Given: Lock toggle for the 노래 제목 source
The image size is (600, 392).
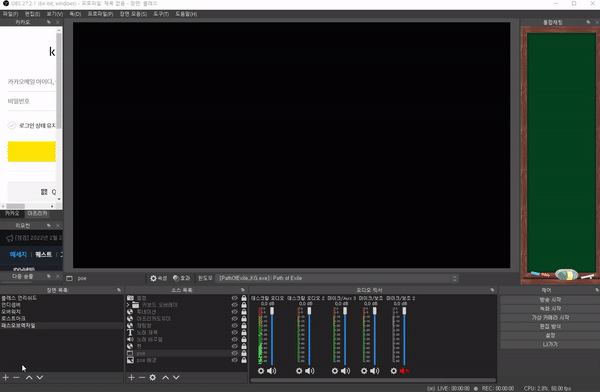Looking at the screenshot, I should coord(244,333).
